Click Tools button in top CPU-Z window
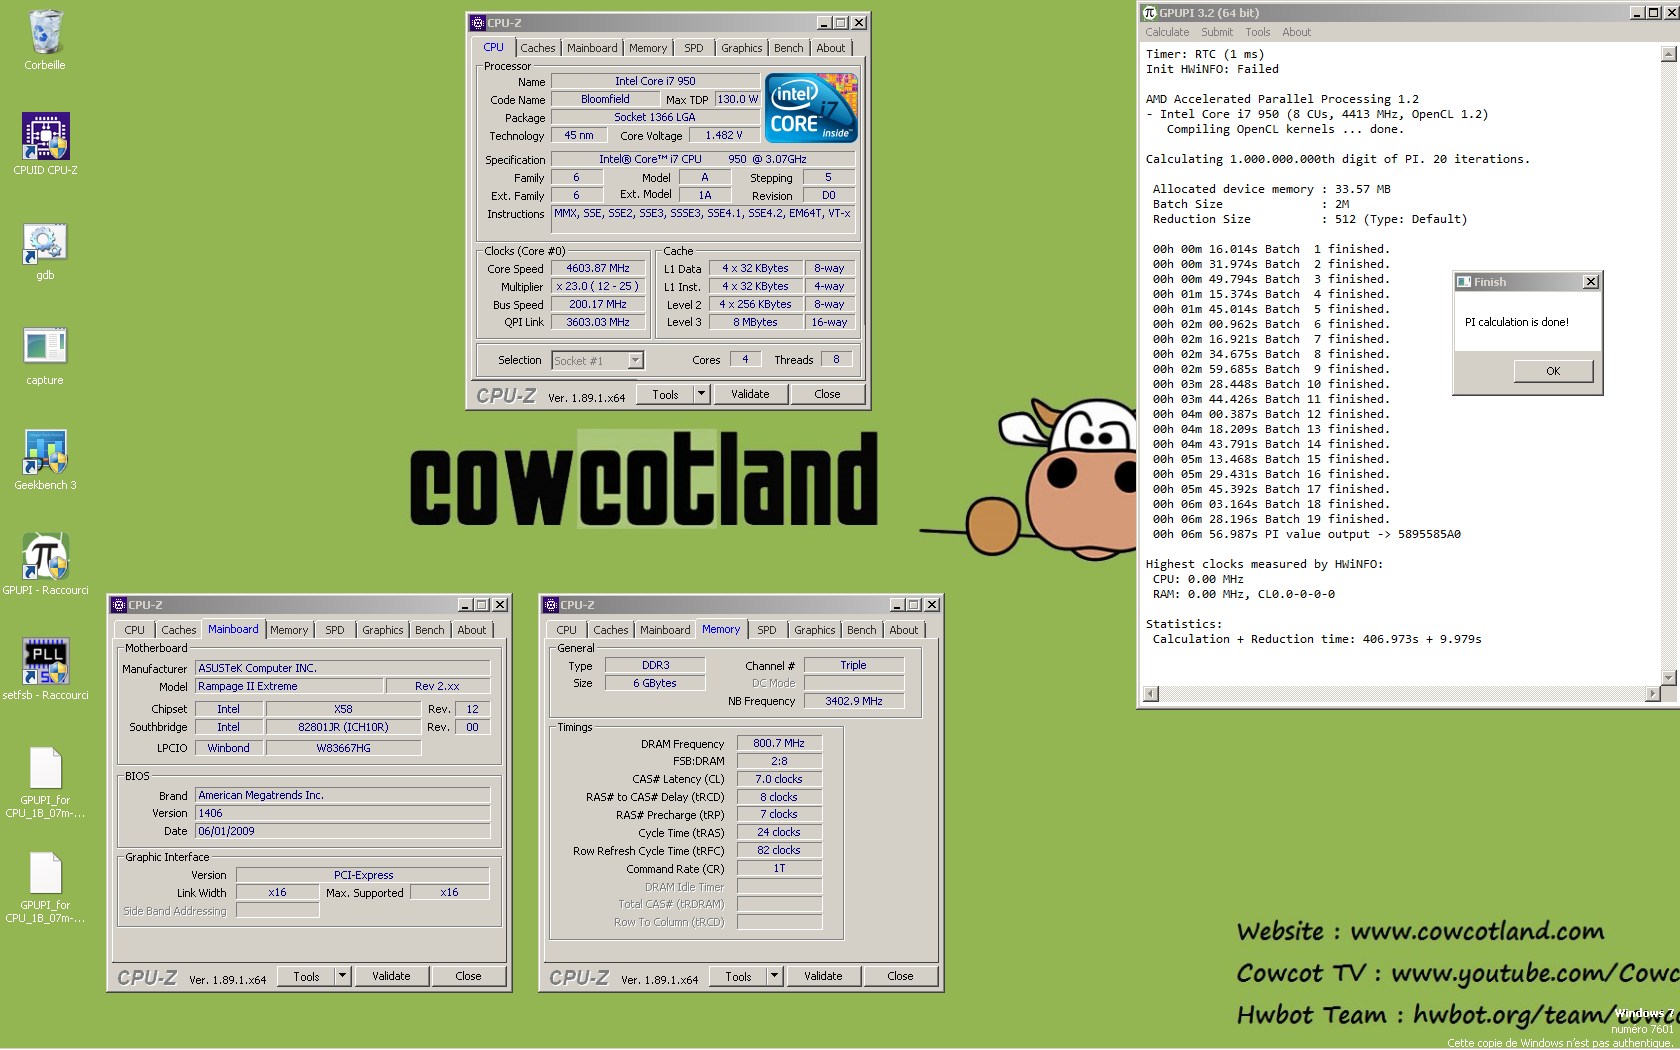 coord(665,394)
